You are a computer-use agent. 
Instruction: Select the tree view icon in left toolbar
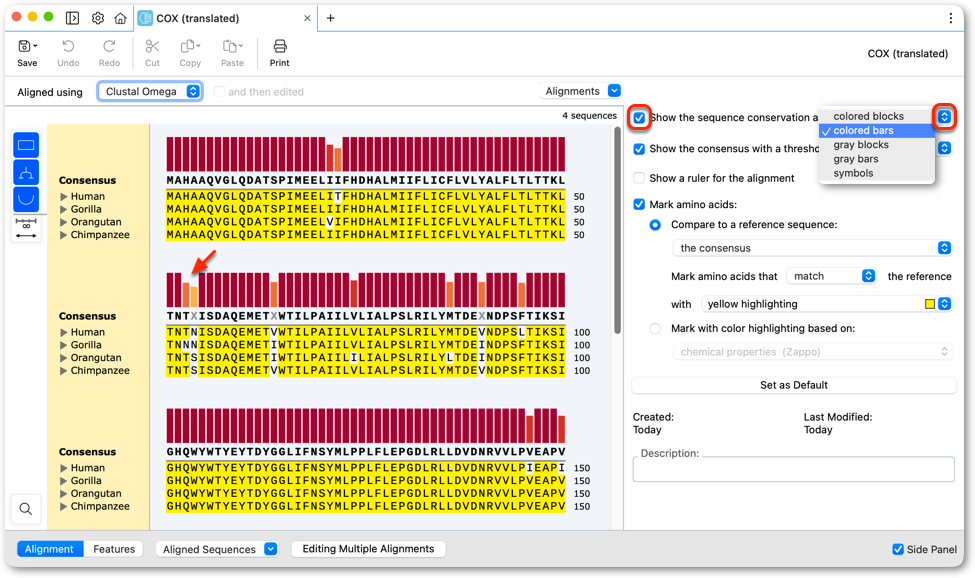click(x=26, y=172)
